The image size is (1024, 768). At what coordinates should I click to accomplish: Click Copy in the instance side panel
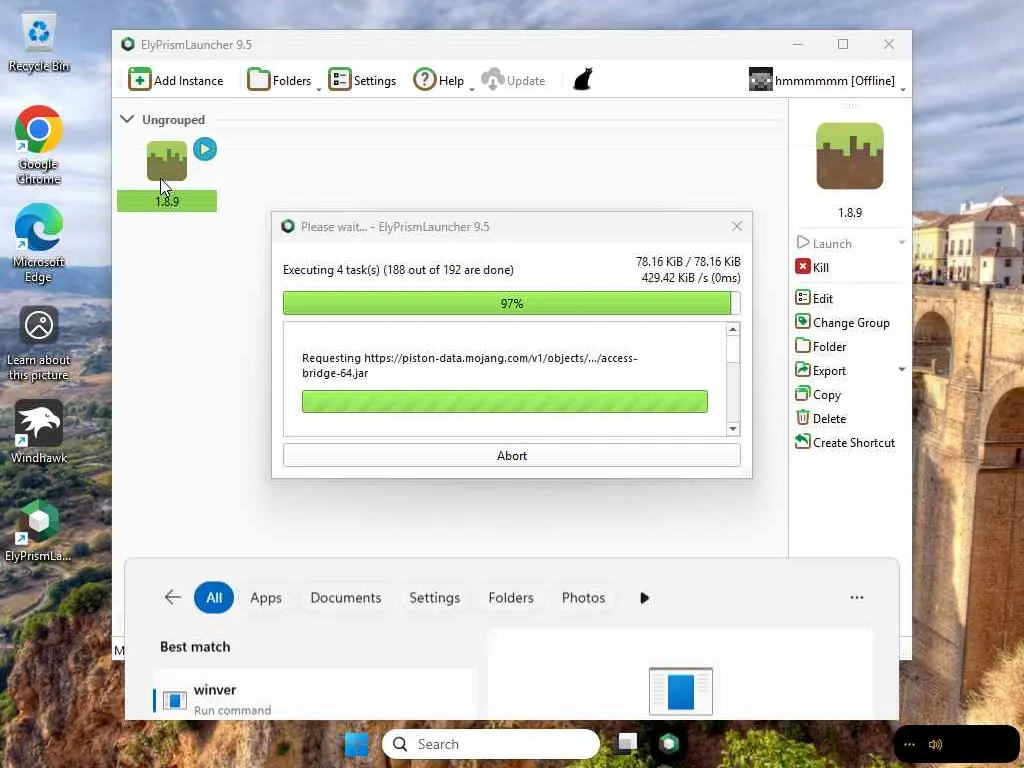[x=818, y=394]
